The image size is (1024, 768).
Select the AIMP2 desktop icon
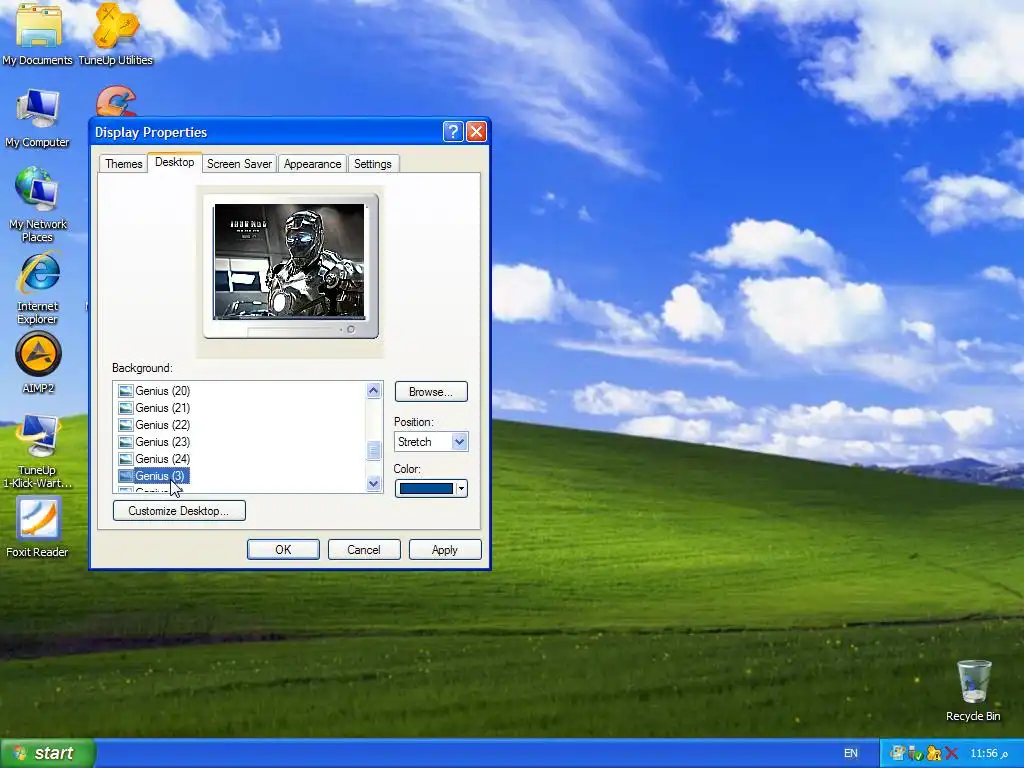click(x=38, y=362)
